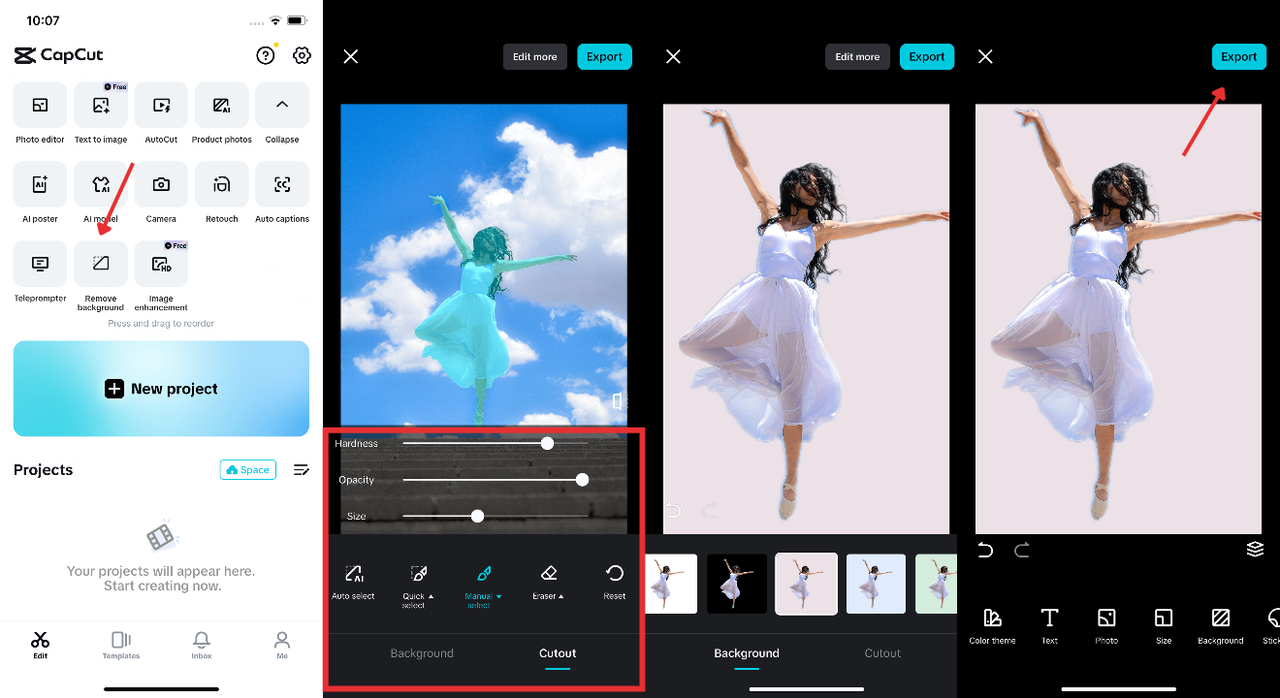Click Edit more on the background swatches screen
Image resolution: width=1280 pixels, height=698 pixels.
point(857,57)
